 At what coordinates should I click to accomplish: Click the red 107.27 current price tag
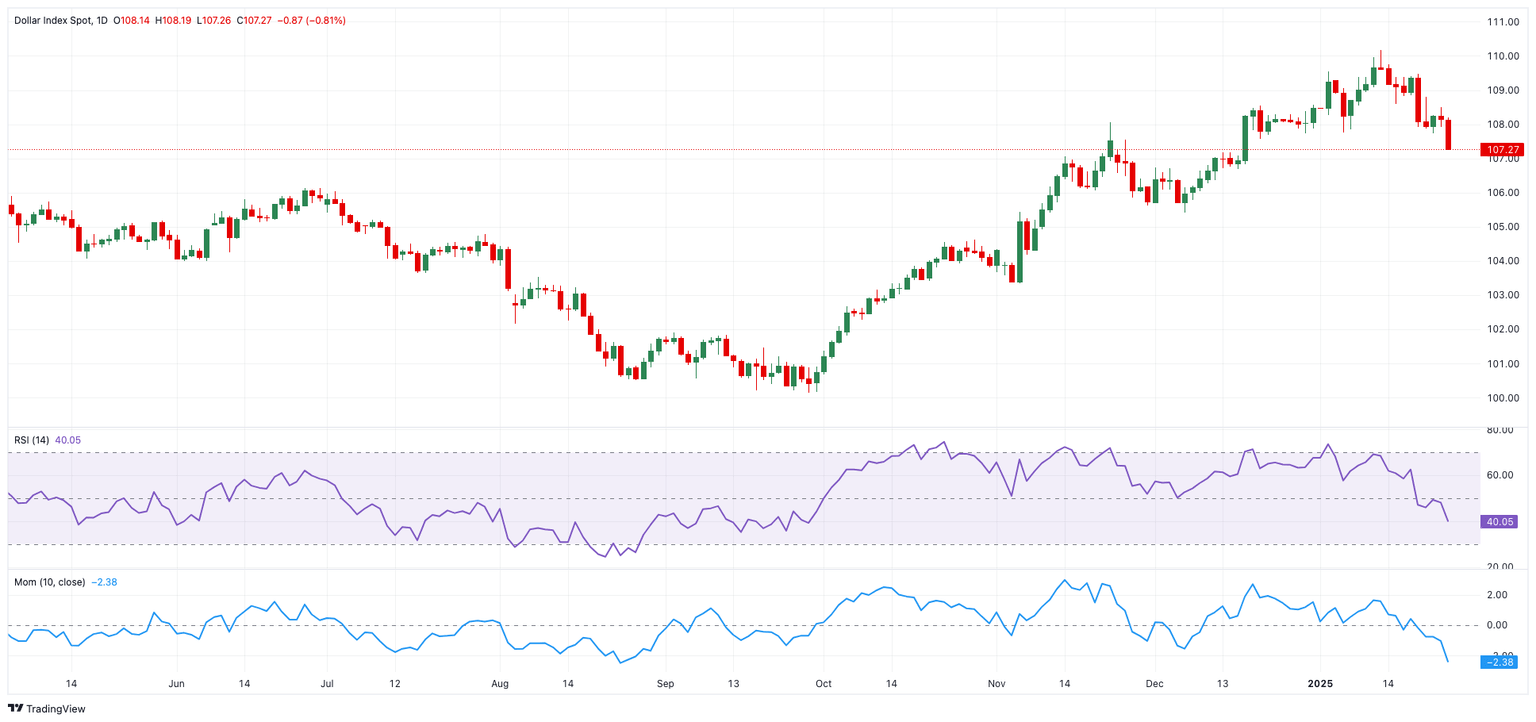(x=1503, y=150)
